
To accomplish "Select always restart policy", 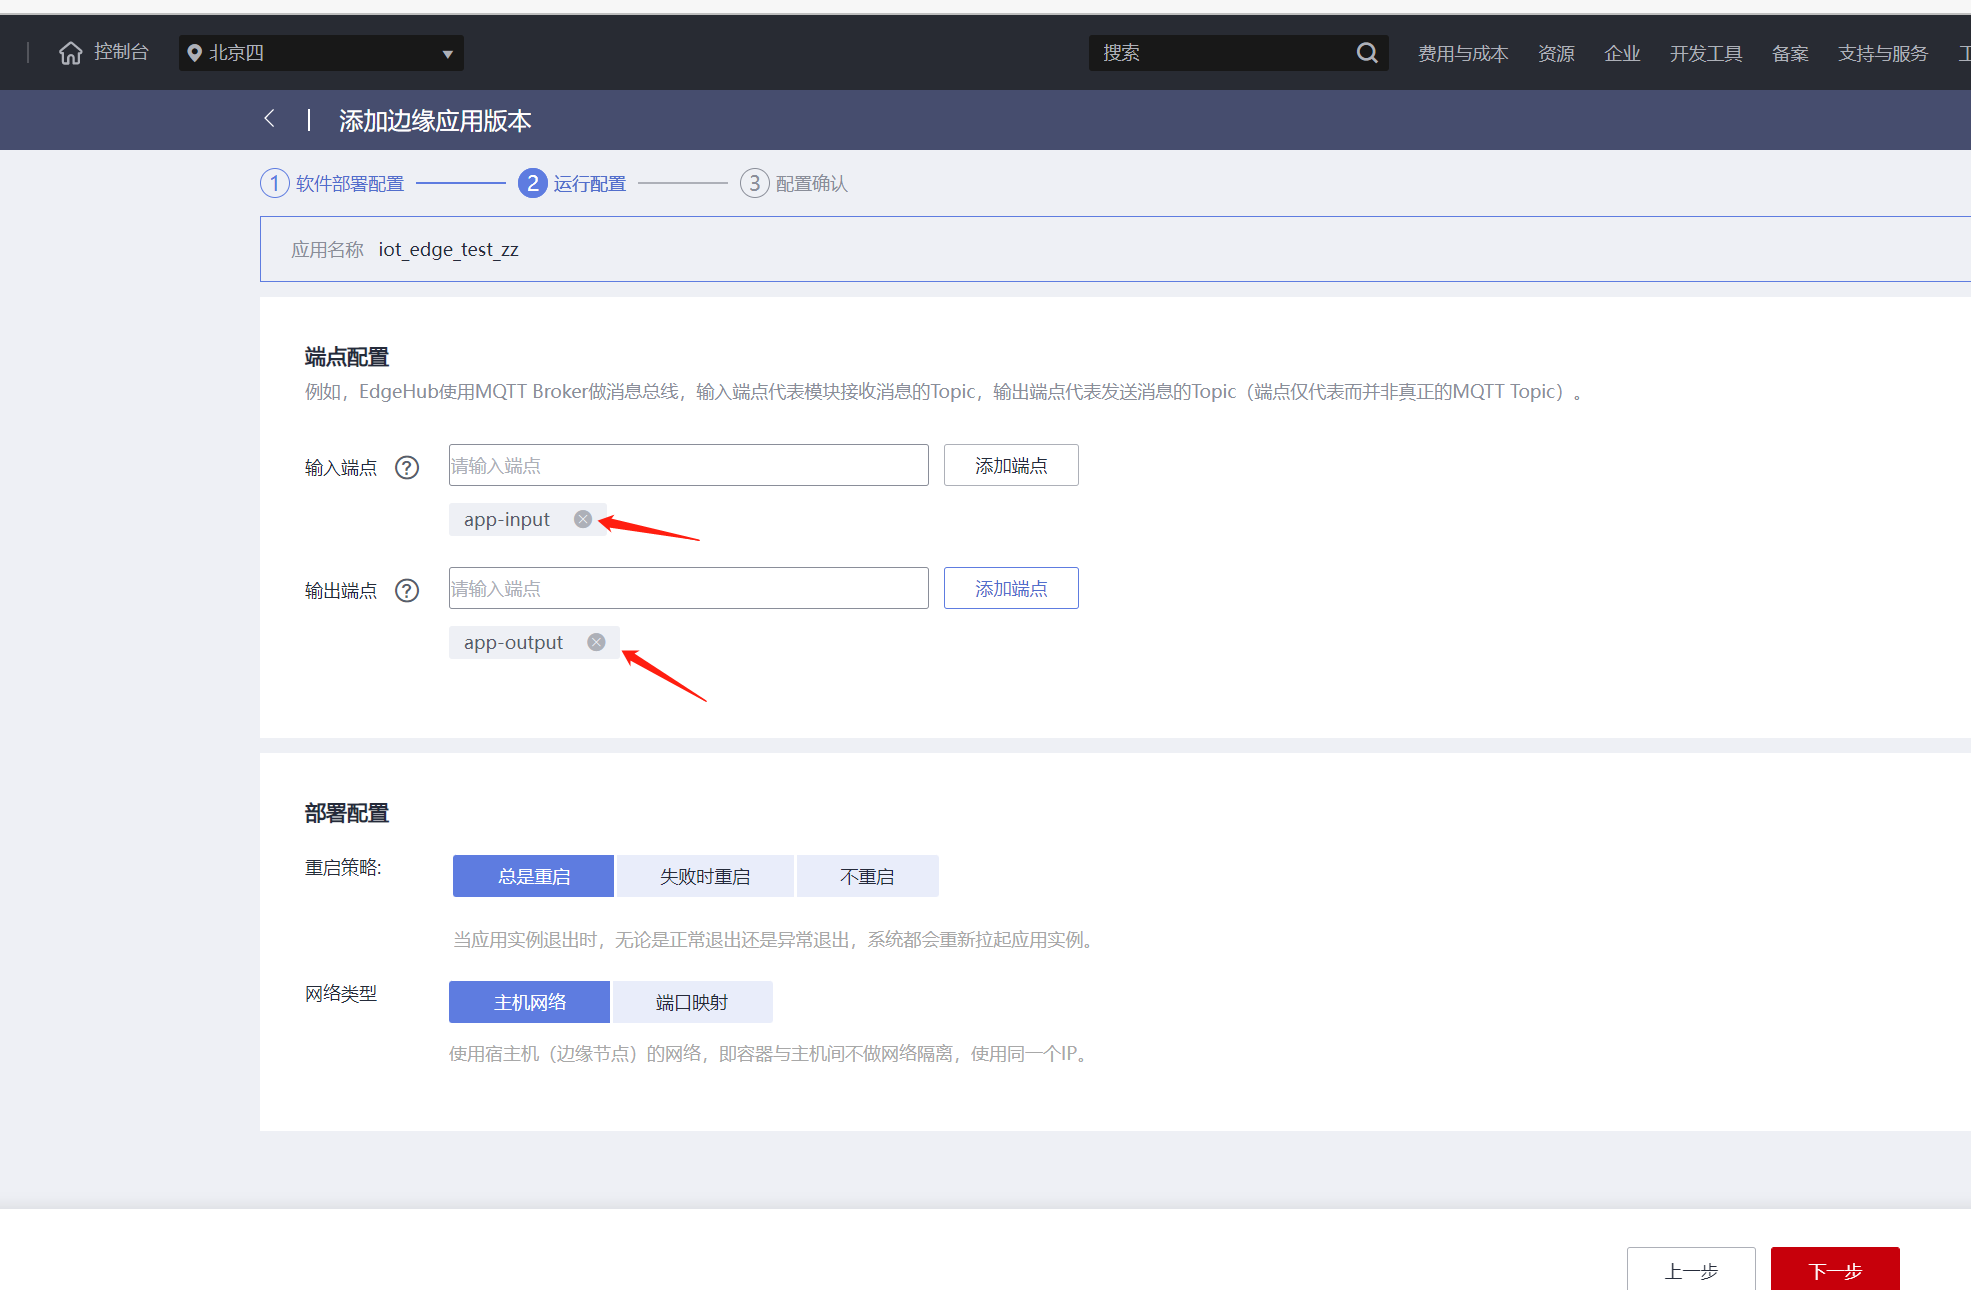I will [533, 876].
